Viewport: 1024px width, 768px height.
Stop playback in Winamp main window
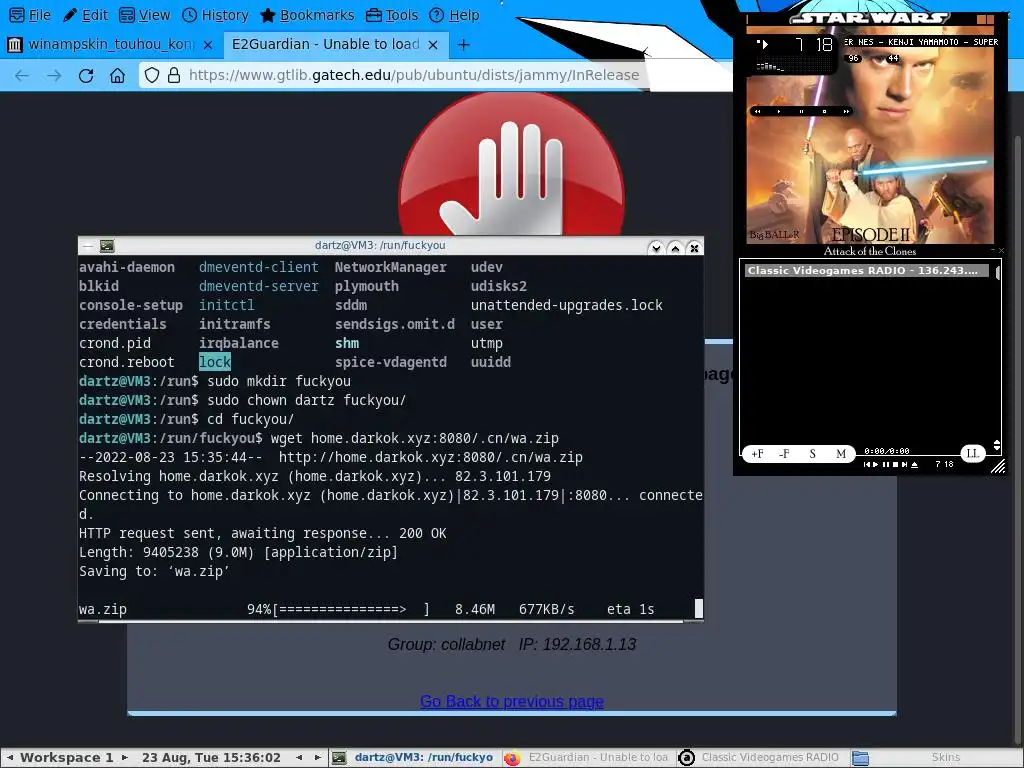(824, 112)
